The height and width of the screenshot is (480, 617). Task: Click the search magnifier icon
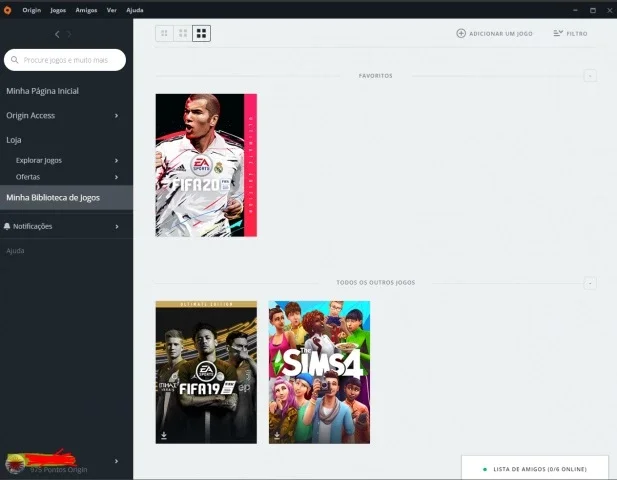pyautogui.click(x=15, y=60)
